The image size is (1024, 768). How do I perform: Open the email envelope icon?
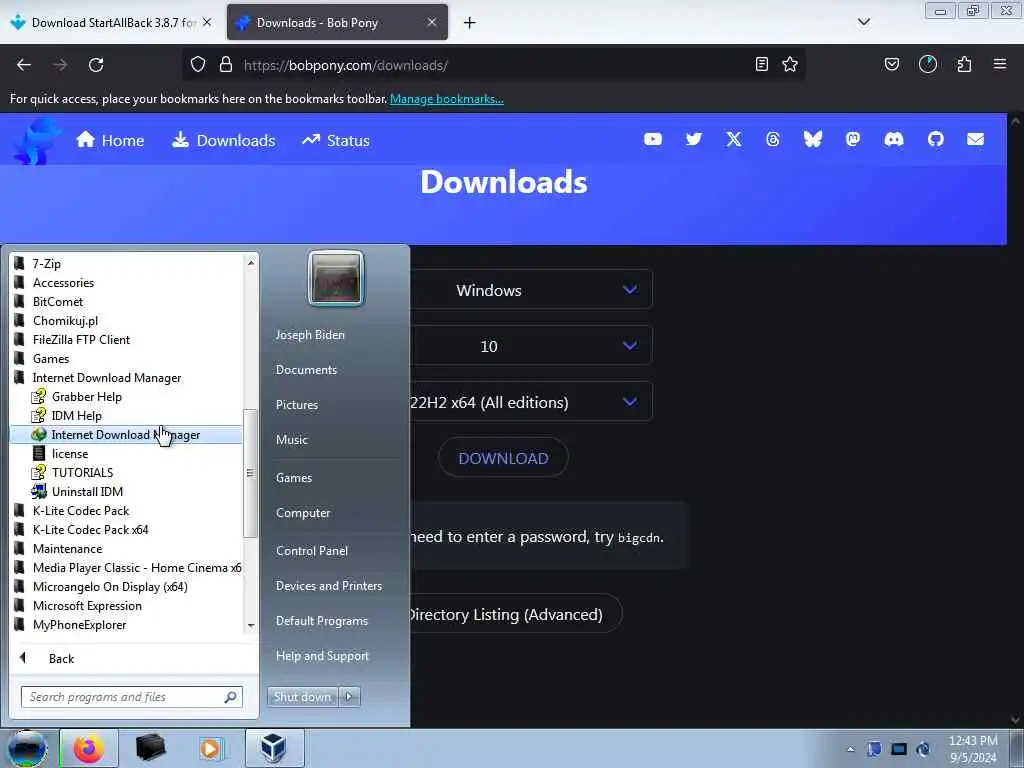click(x=975, y=139)
